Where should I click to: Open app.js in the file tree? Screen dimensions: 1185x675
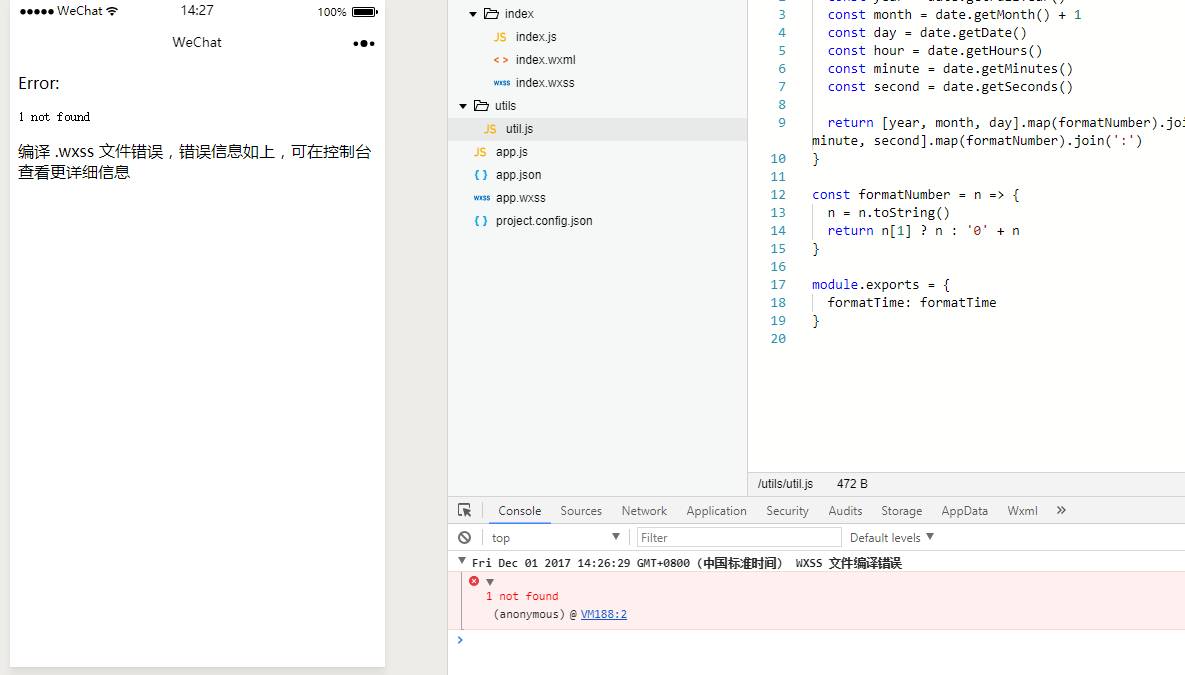[x=512, y=152]
